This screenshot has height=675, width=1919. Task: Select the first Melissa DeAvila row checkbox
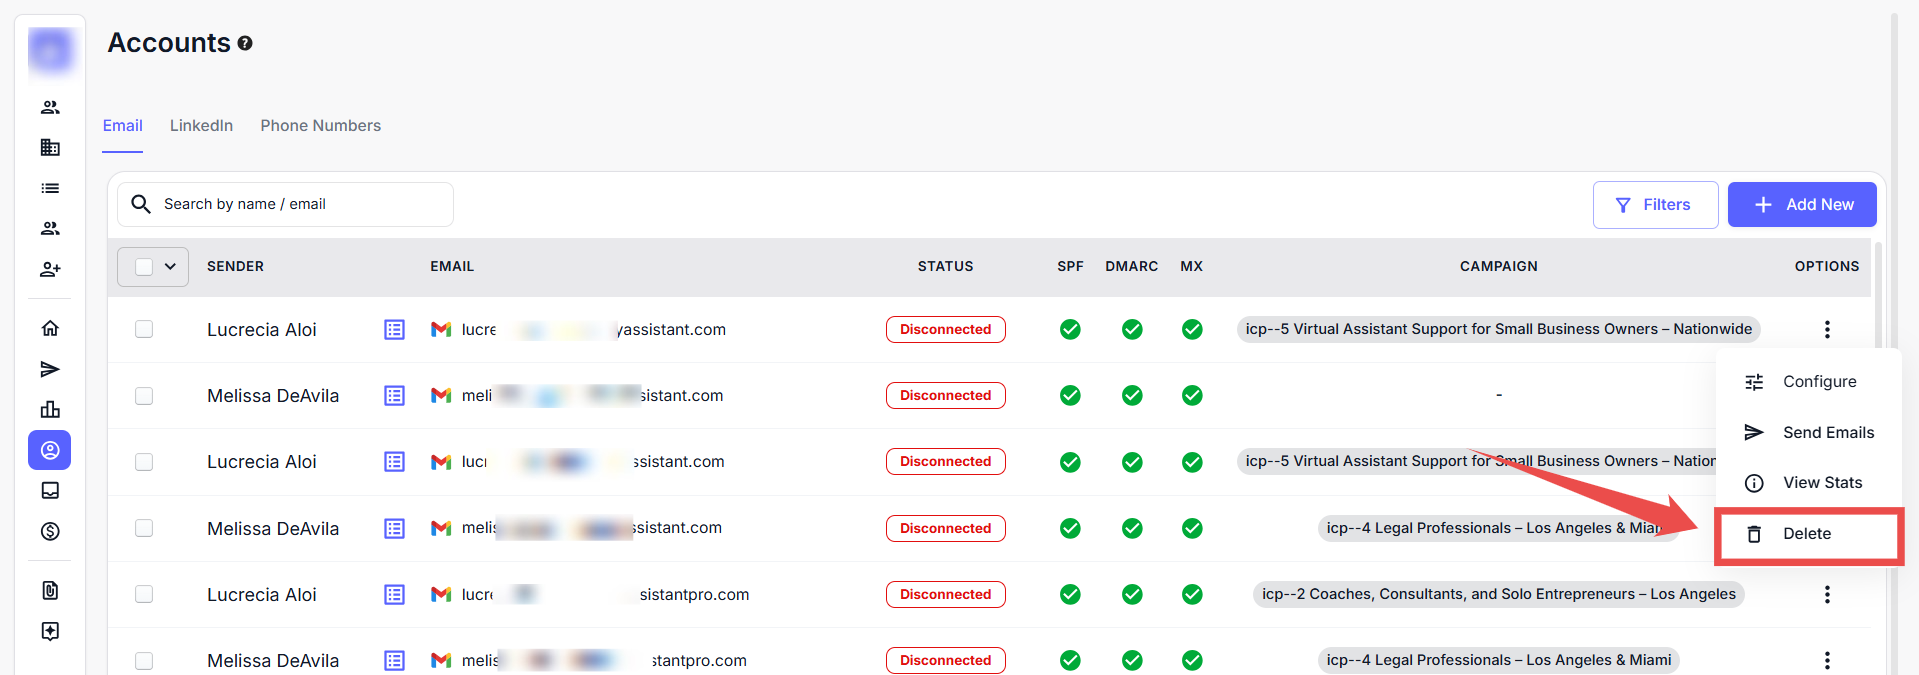point(144,395)
